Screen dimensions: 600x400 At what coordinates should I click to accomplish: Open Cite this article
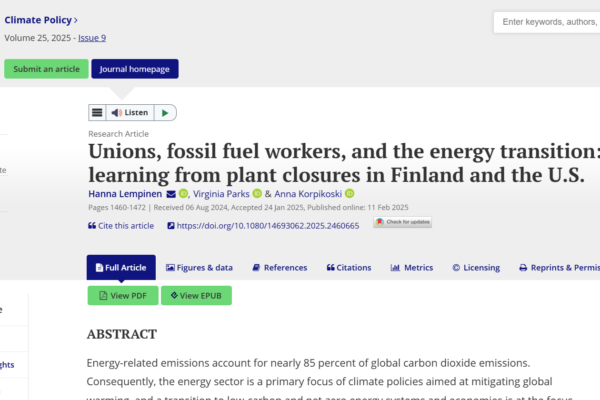coord(121,226)
